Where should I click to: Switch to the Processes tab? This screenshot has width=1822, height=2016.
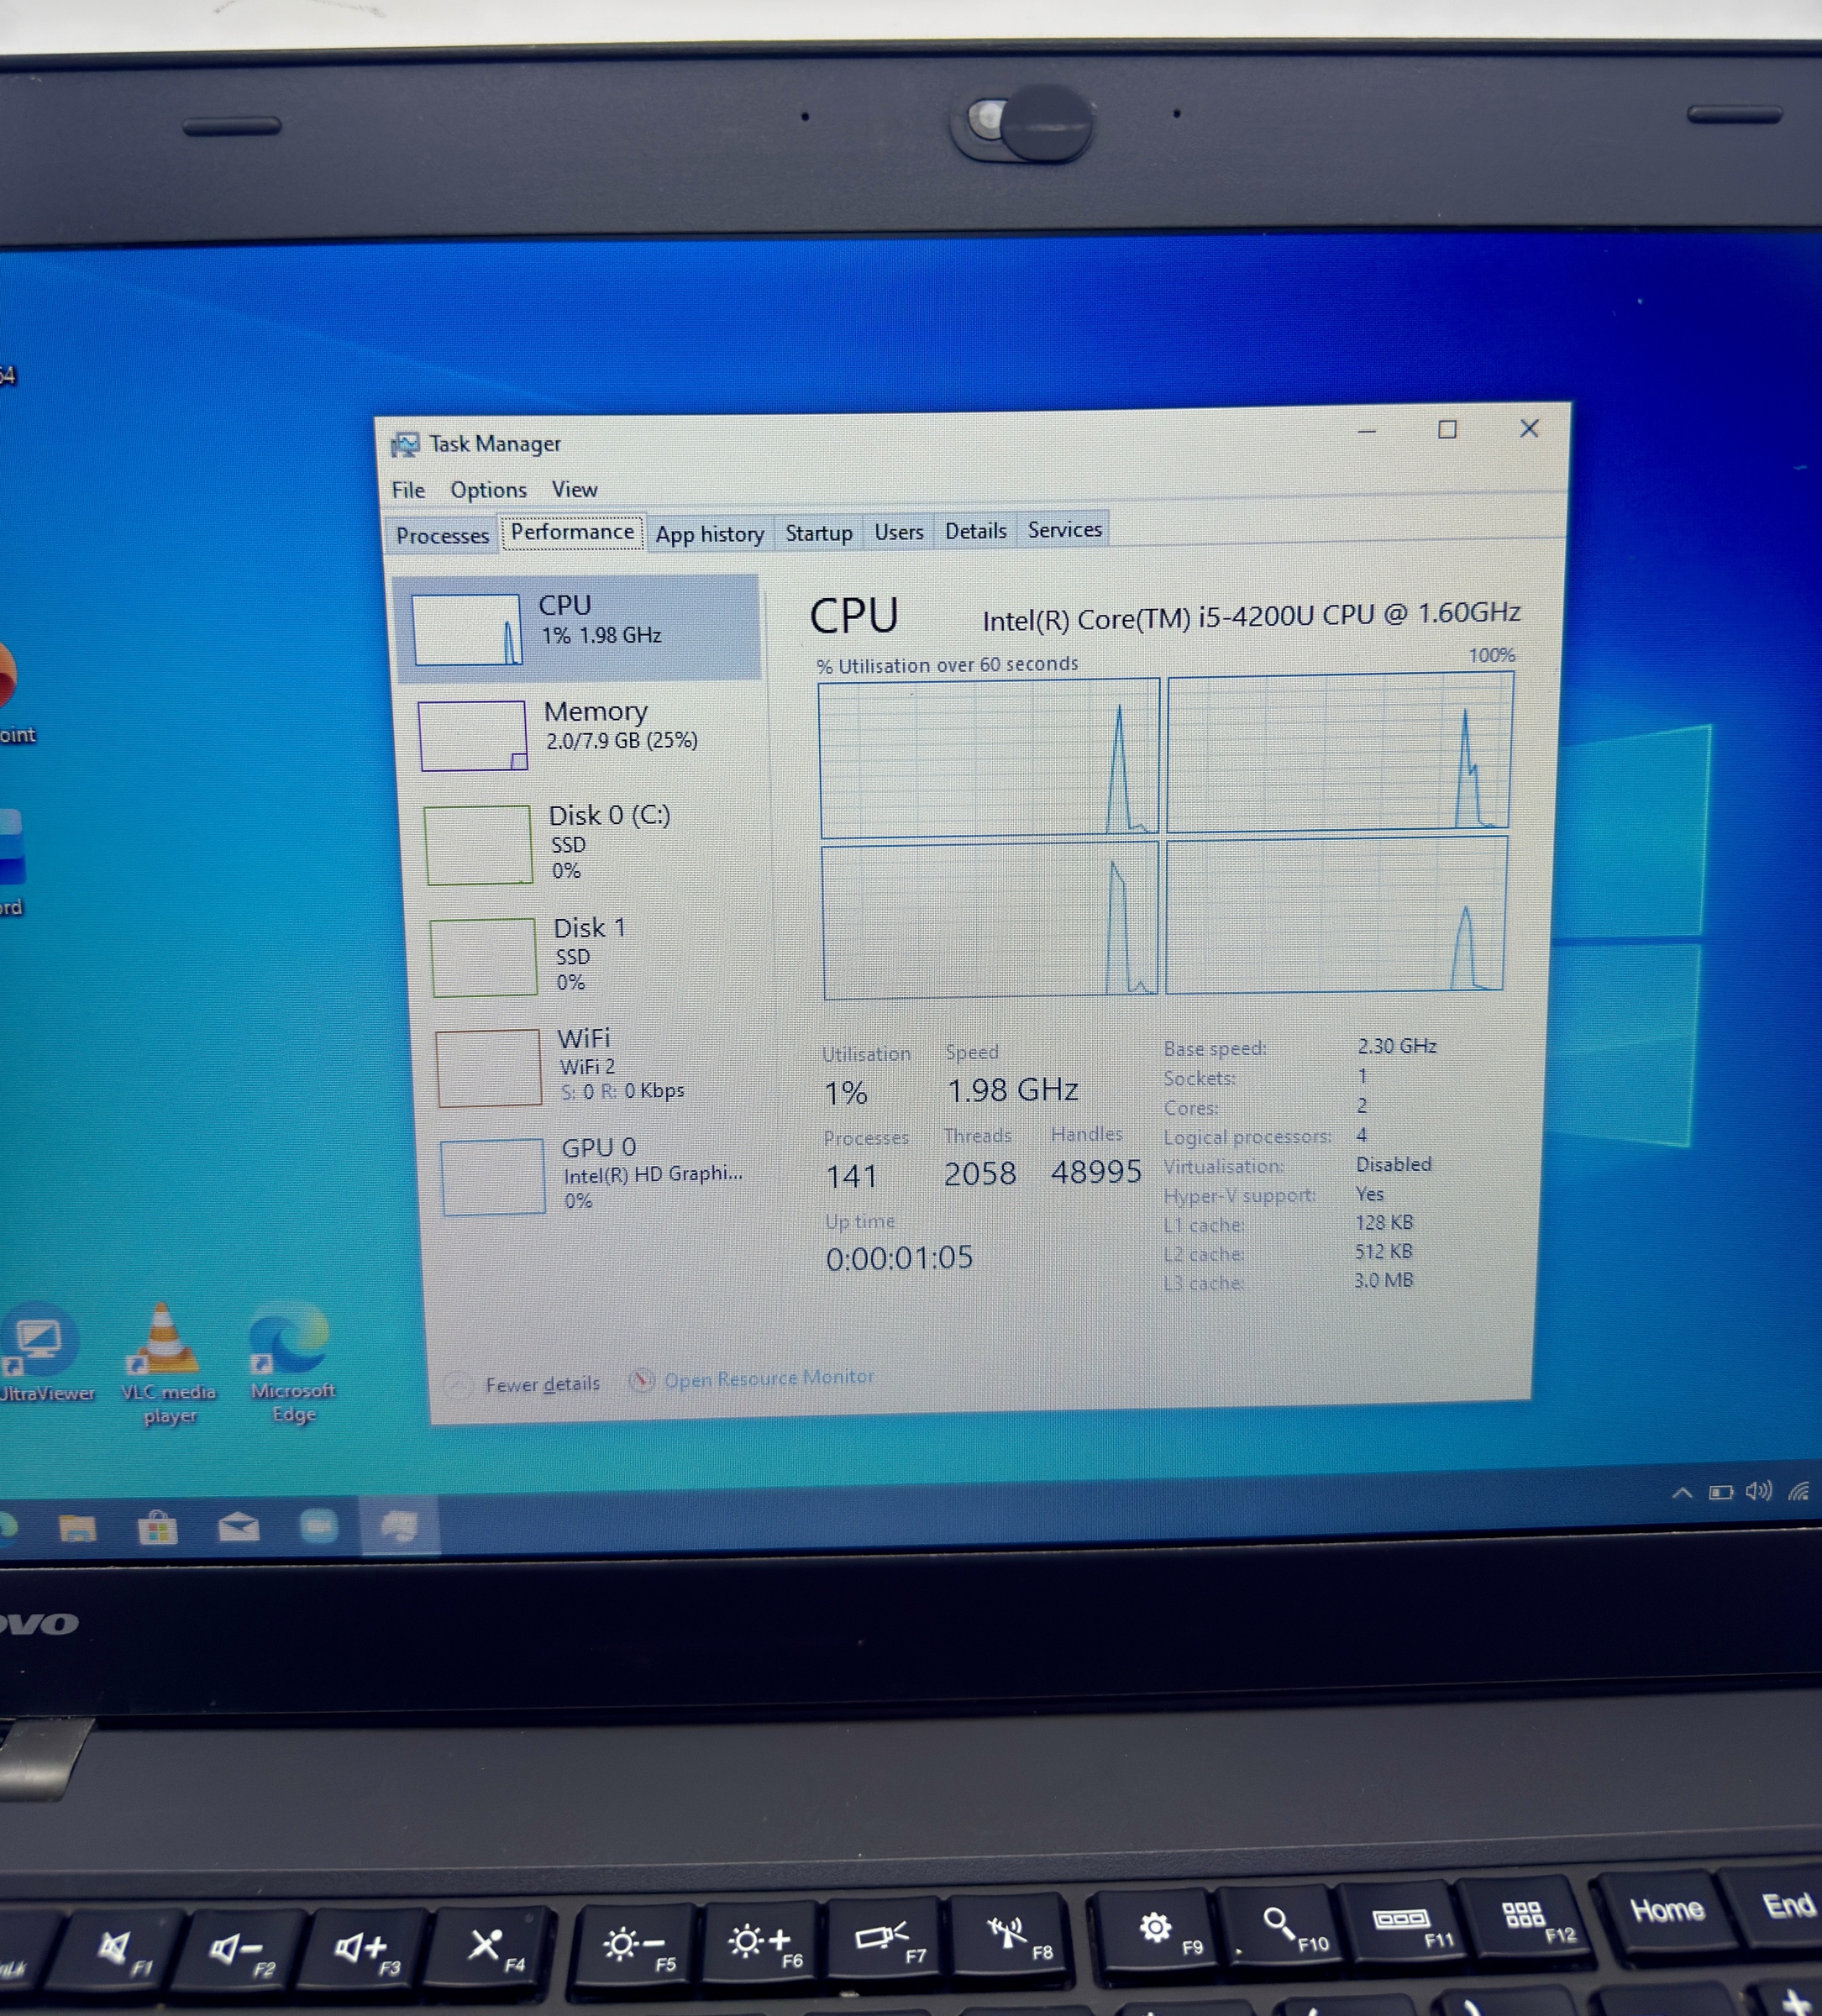click(442, 535)
